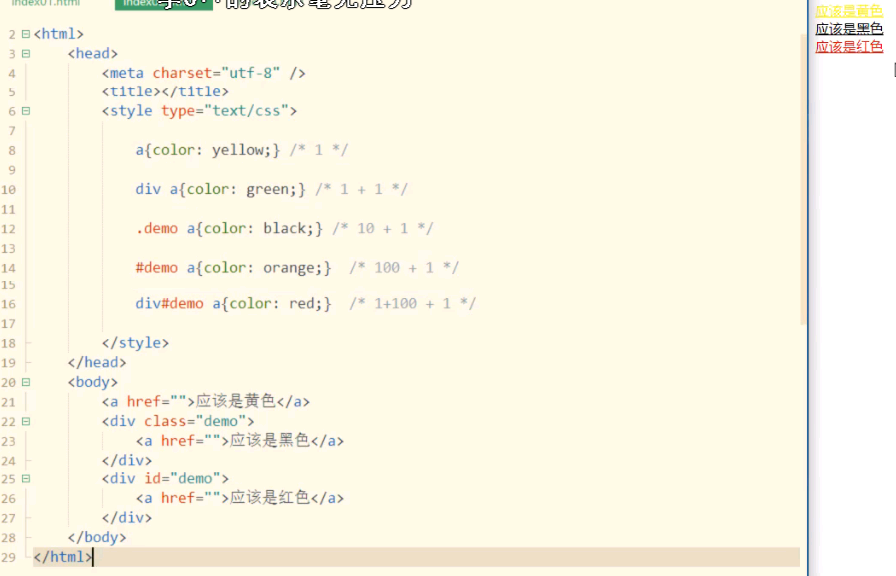Click the closing </body> tag
The width and height of the screenshot is (896, 576).
click(97, 537)
